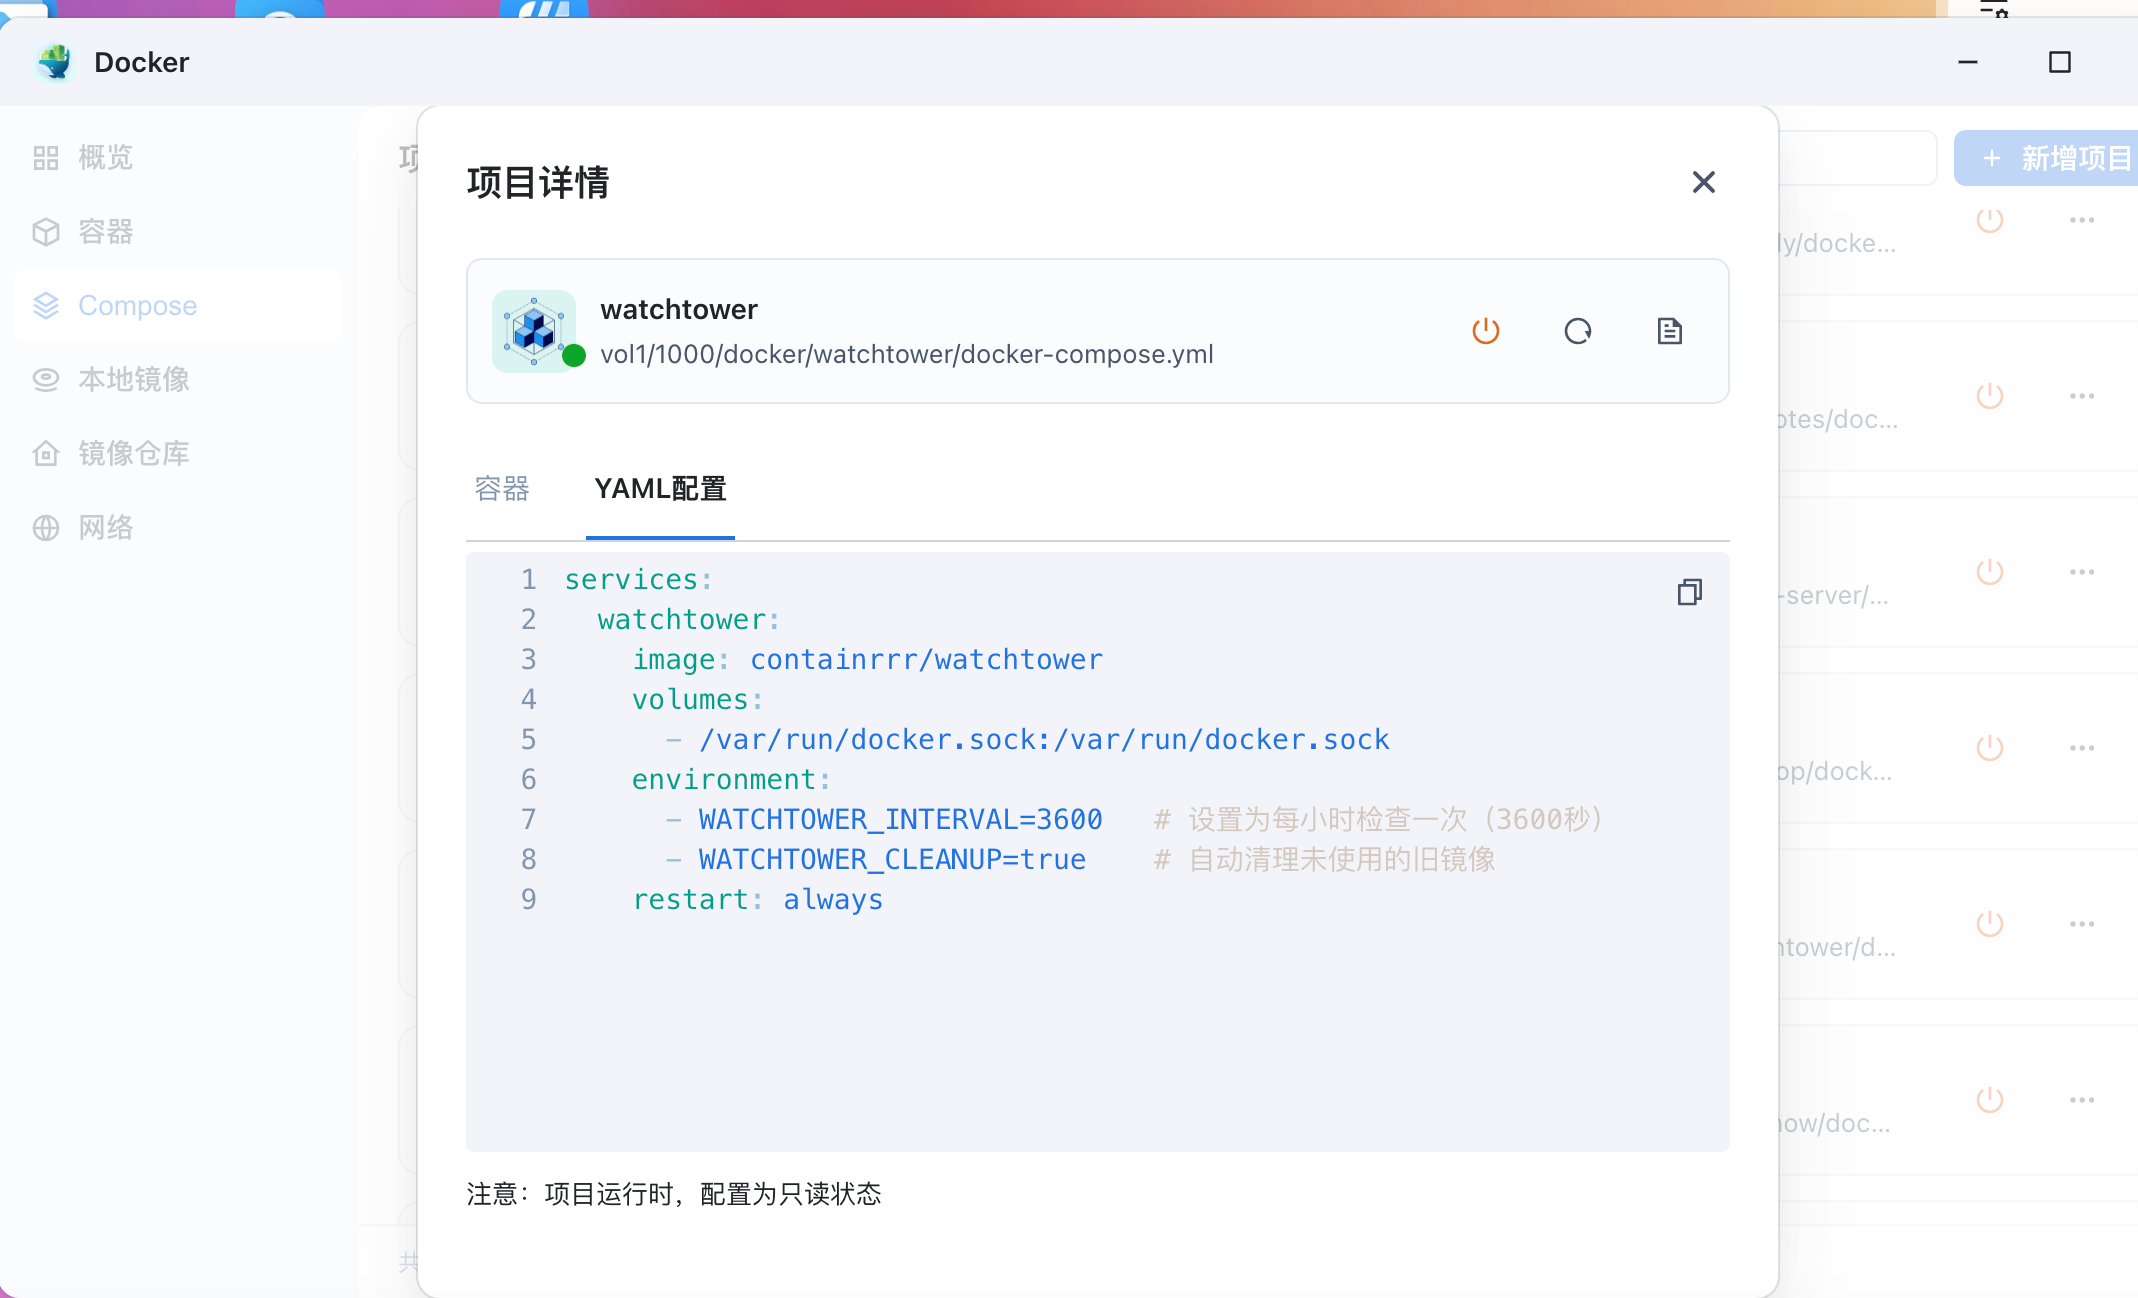Toggle power for the first listed project
The width and height of the screenshot is (2138, 1298).
1990,220
